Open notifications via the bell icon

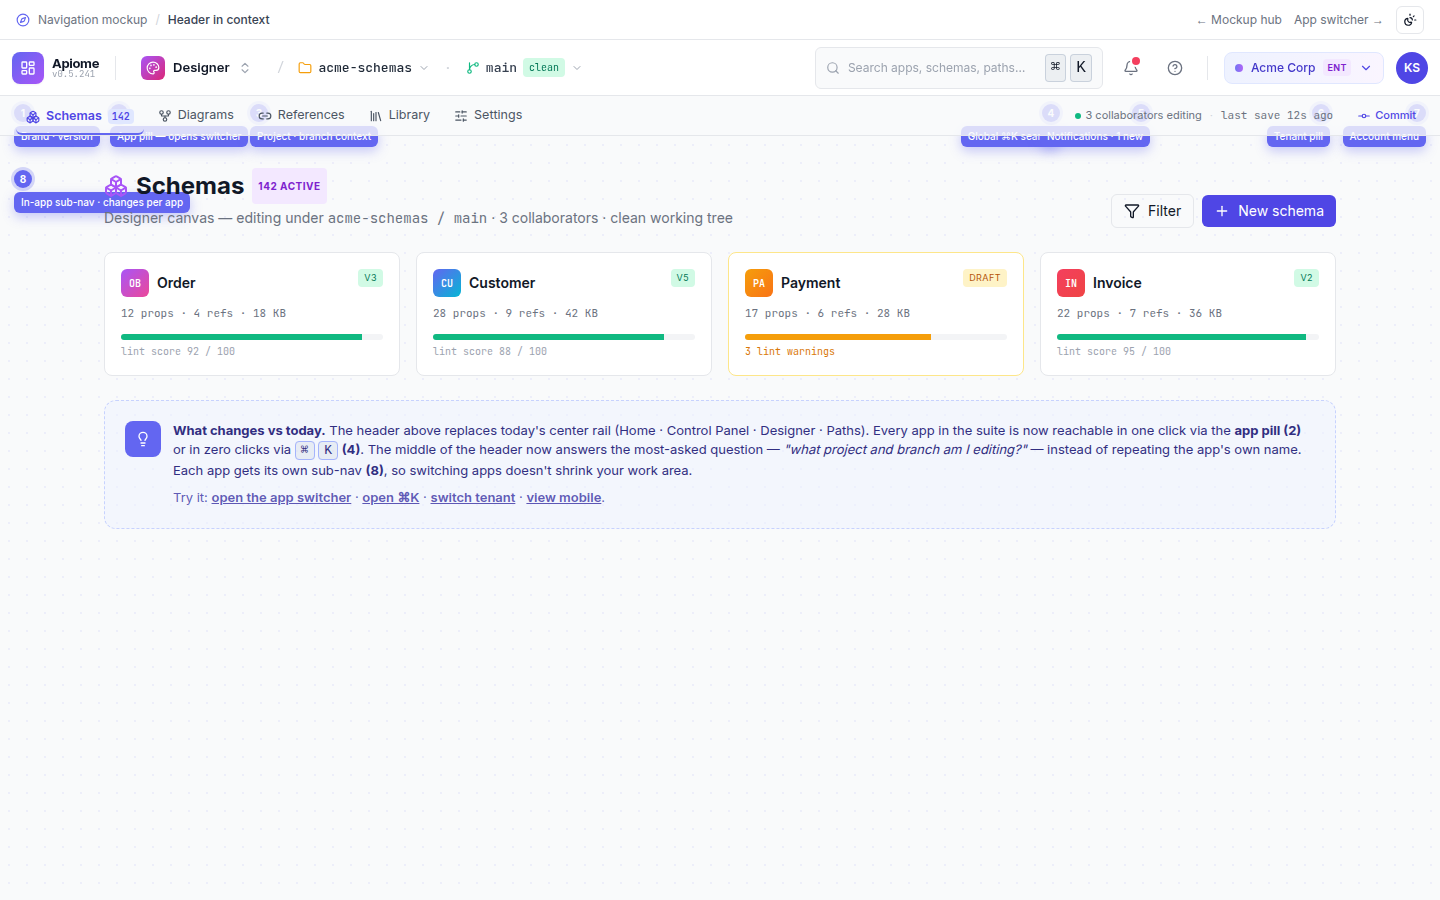[x=1131, y=68]
